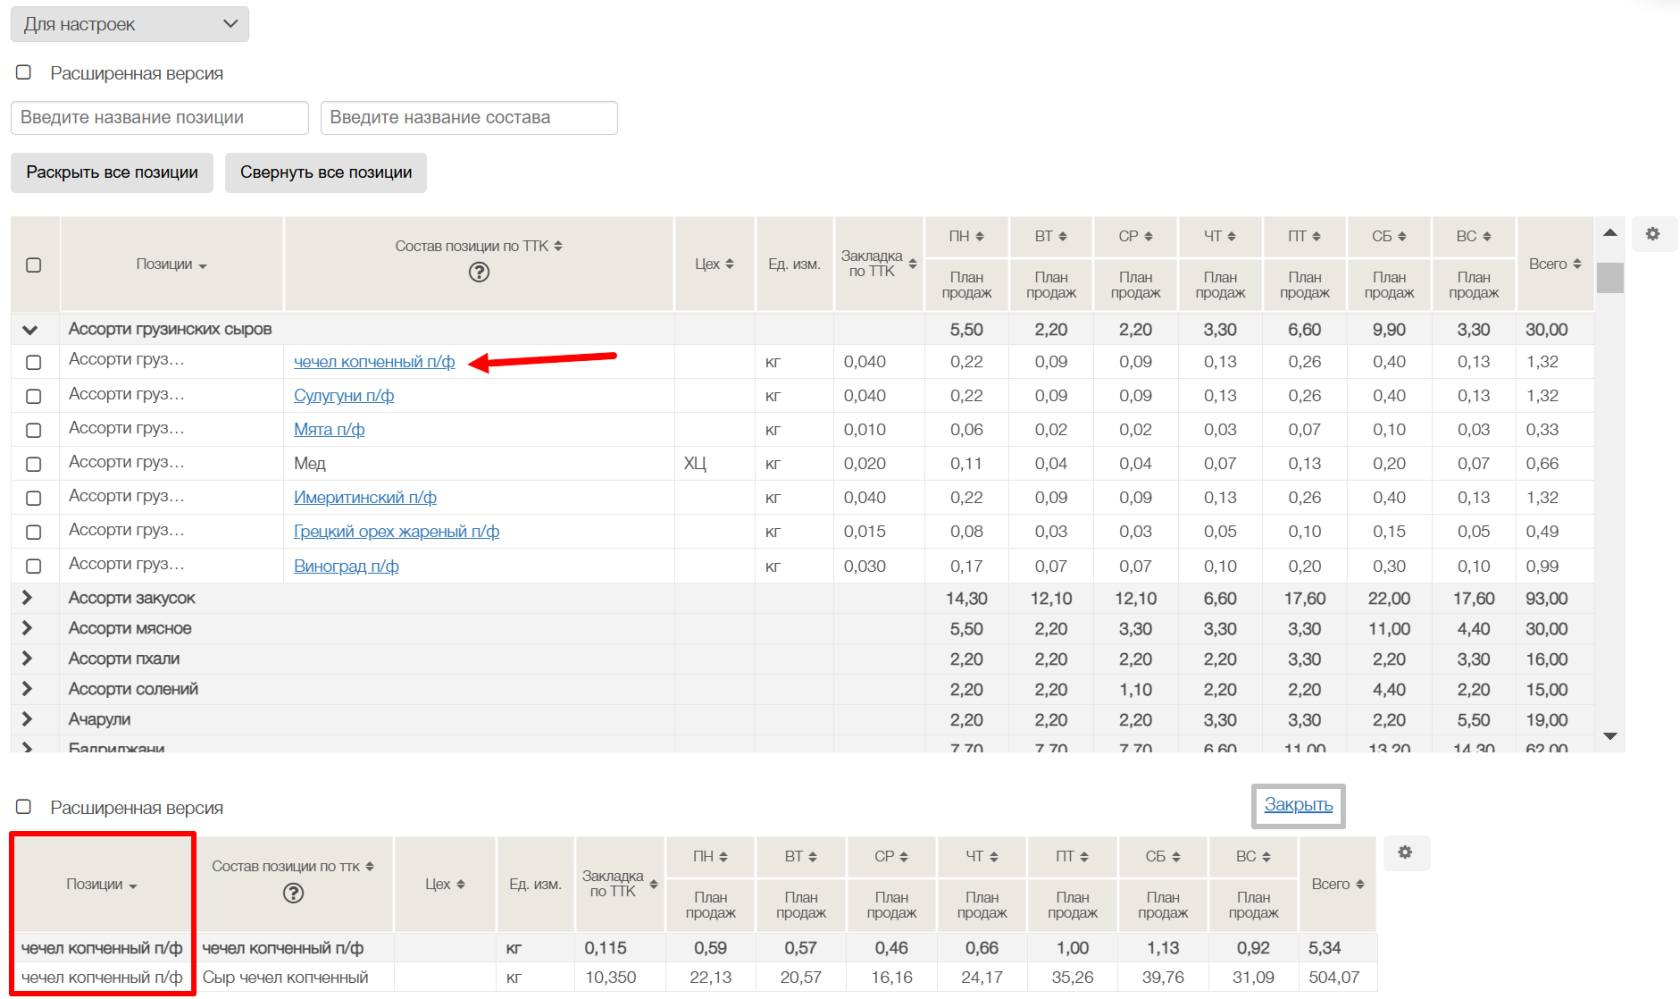Open Позиции header menu in upper table
This screenshot has height=999, width=1680.
(171, 265)
